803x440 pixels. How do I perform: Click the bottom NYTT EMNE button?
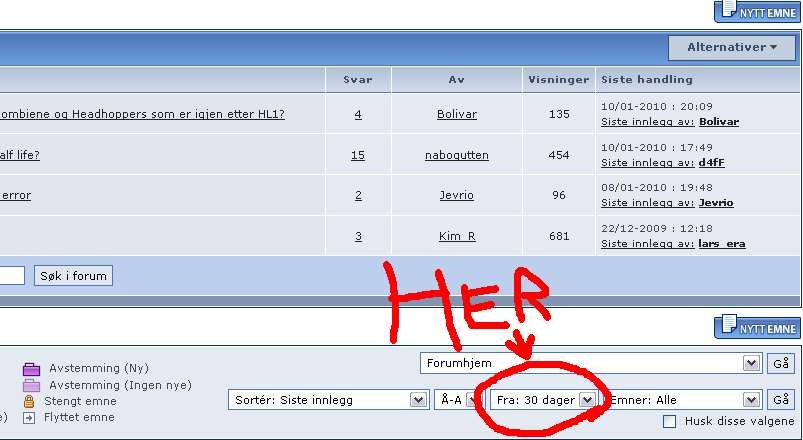pos(758,327)
